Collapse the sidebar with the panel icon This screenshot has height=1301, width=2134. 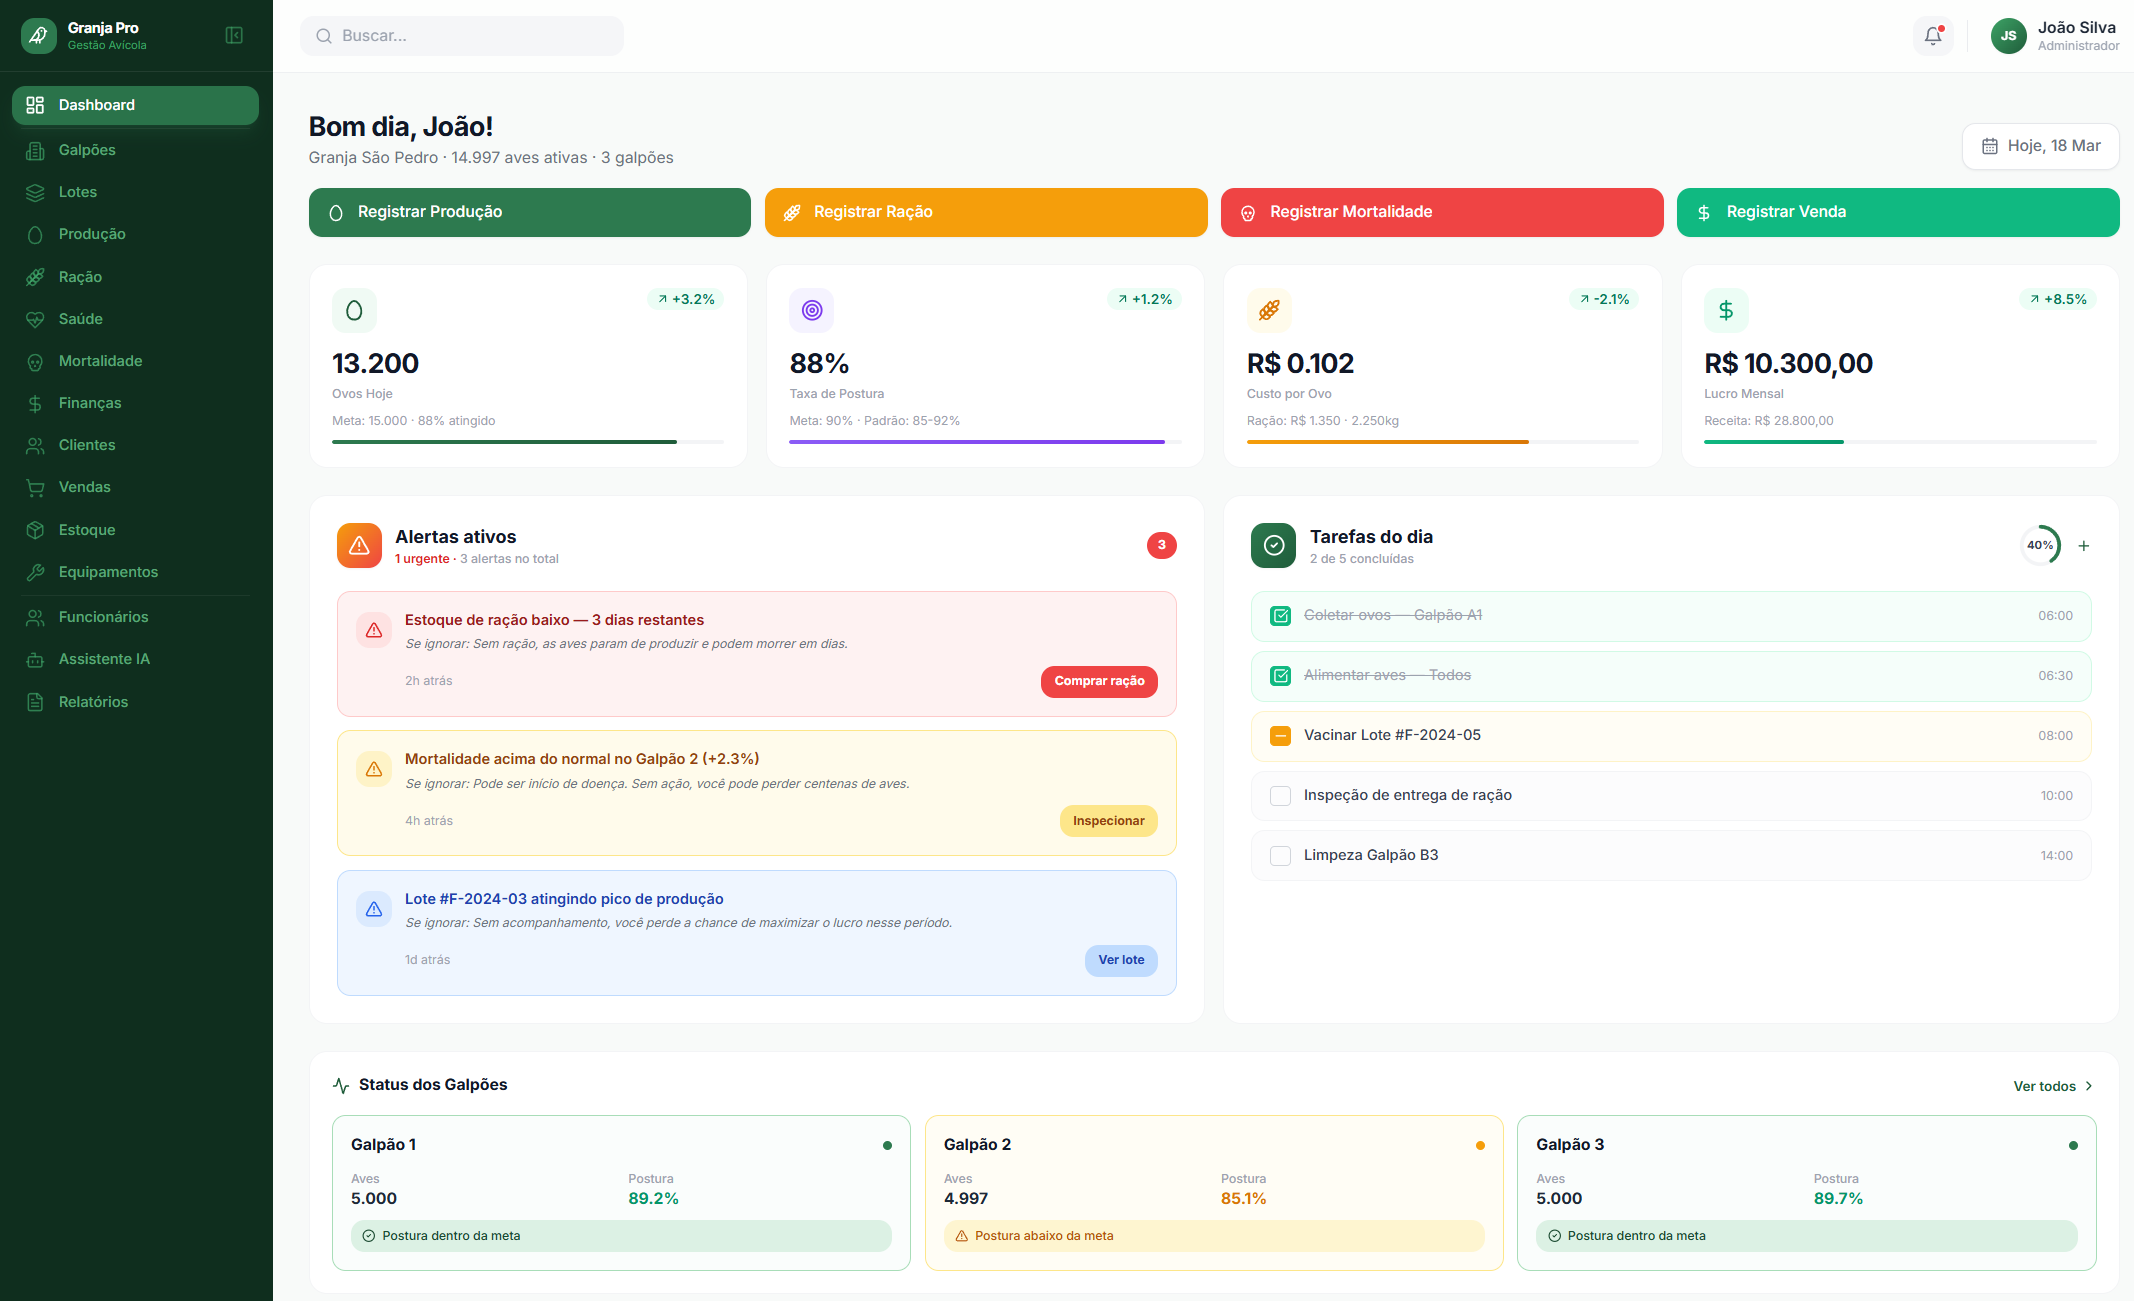click(234, 35)
